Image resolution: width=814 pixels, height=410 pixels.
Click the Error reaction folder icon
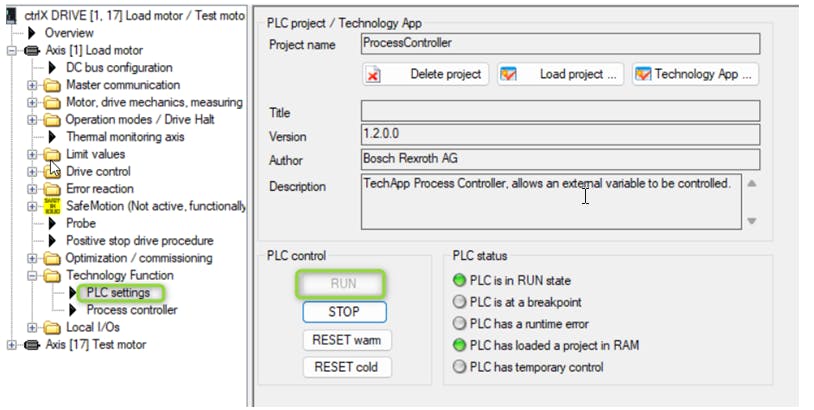tap(52, 189)
